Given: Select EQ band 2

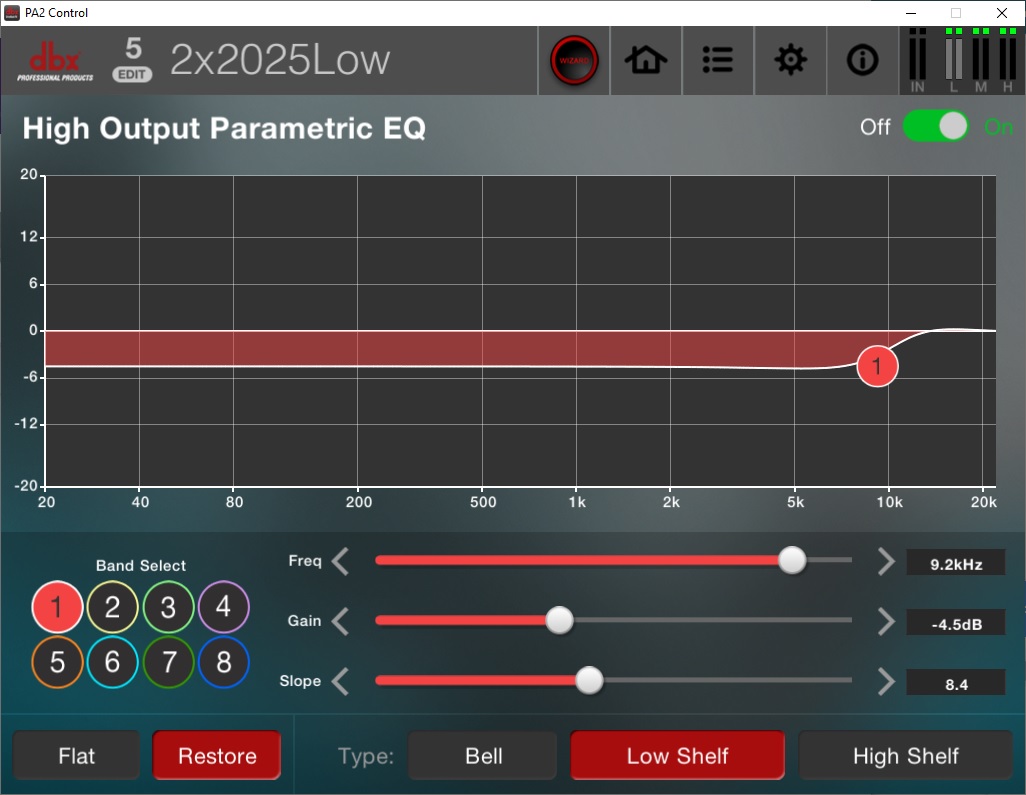Looking at the screenshot, I should (x=113, y=607).
